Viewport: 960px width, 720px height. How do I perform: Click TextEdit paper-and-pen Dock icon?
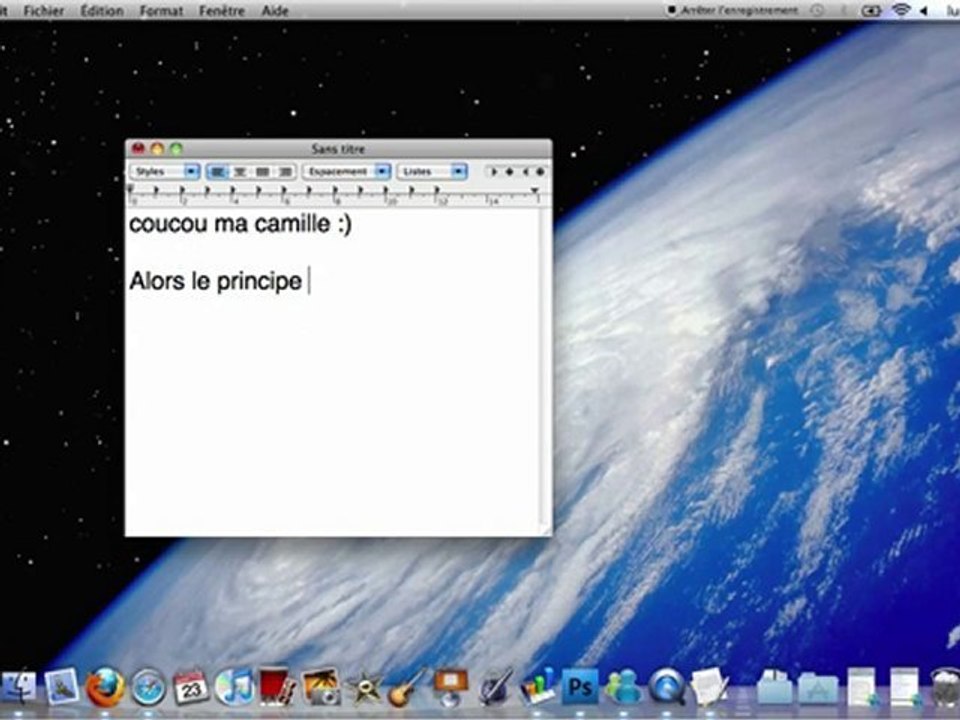709,687
